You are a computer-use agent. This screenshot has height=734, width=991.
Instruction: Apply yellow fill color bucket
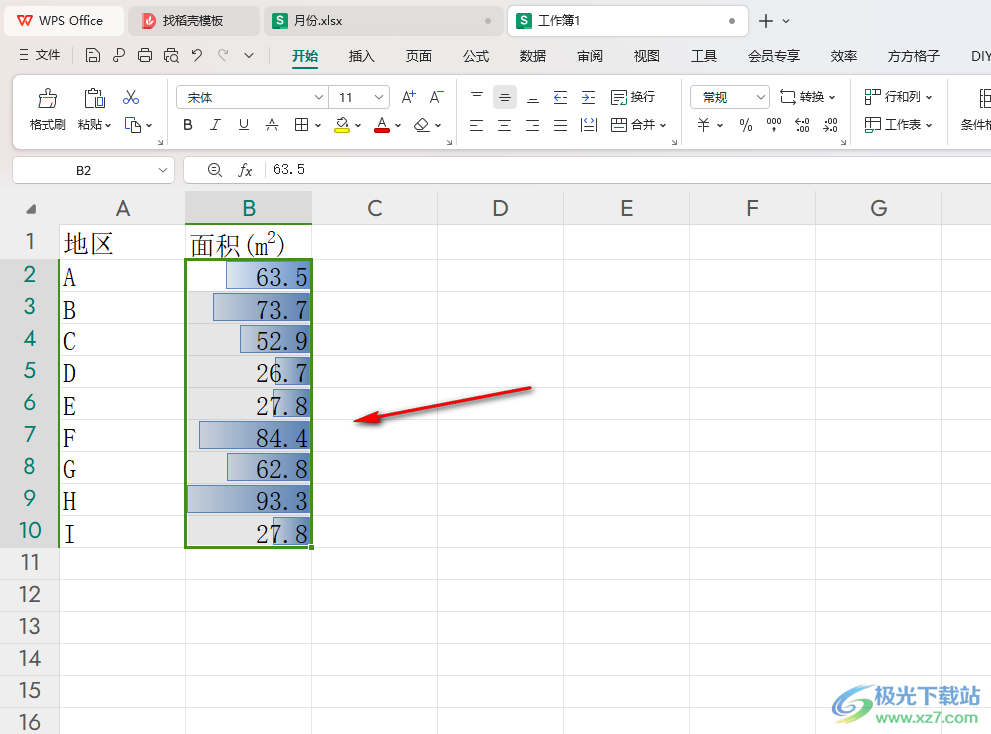pos(342,125)
